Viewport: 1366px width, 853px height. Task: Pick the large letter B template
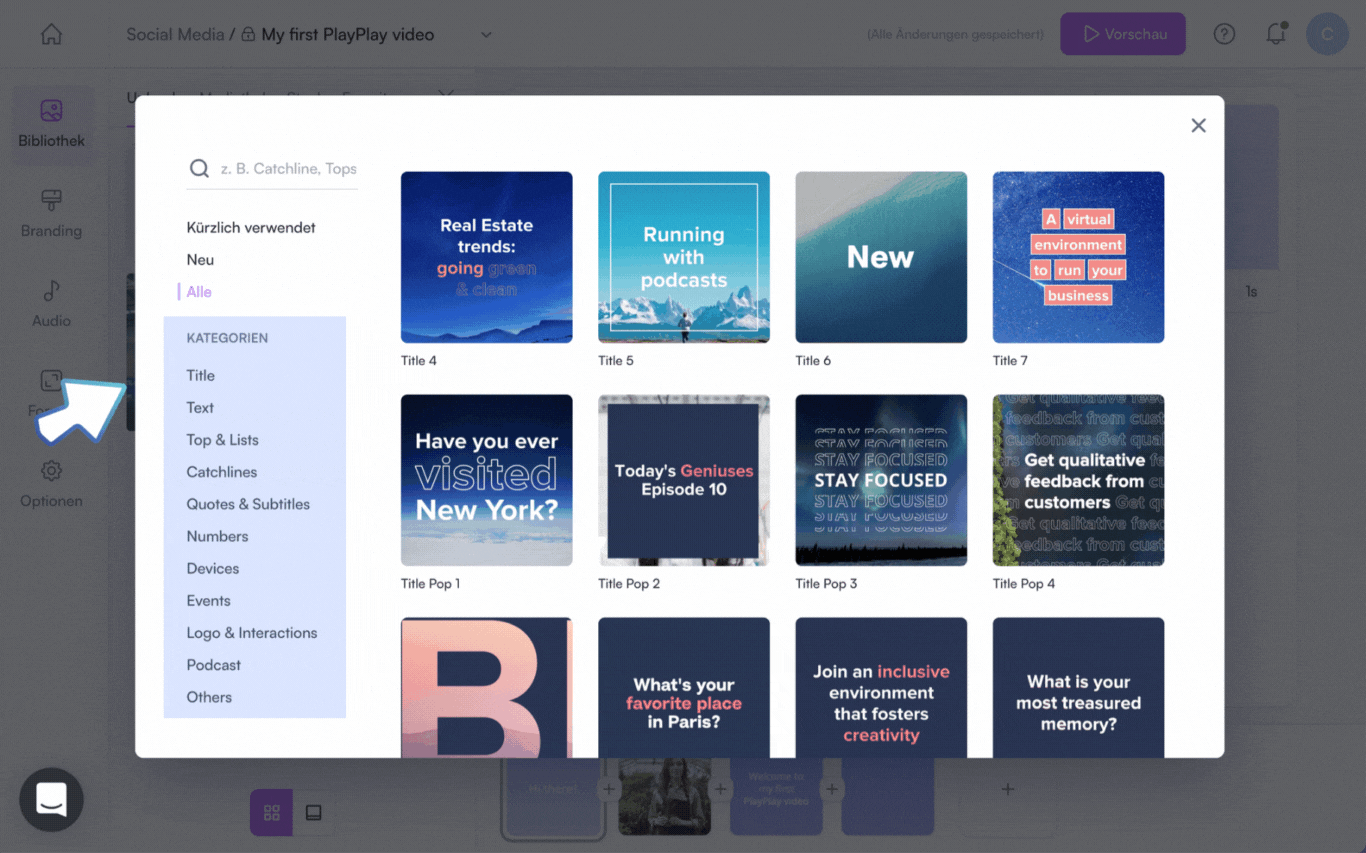pyautogui.click(x=487, y=687)
